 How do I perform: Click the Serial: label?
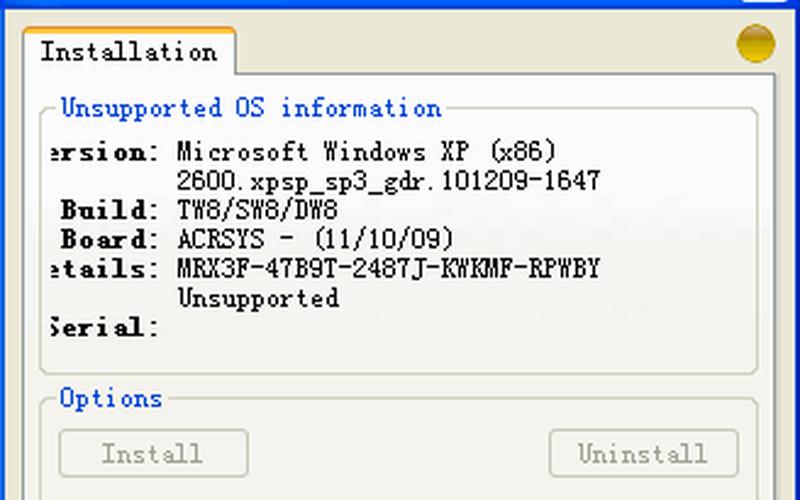tap(105, 328)
